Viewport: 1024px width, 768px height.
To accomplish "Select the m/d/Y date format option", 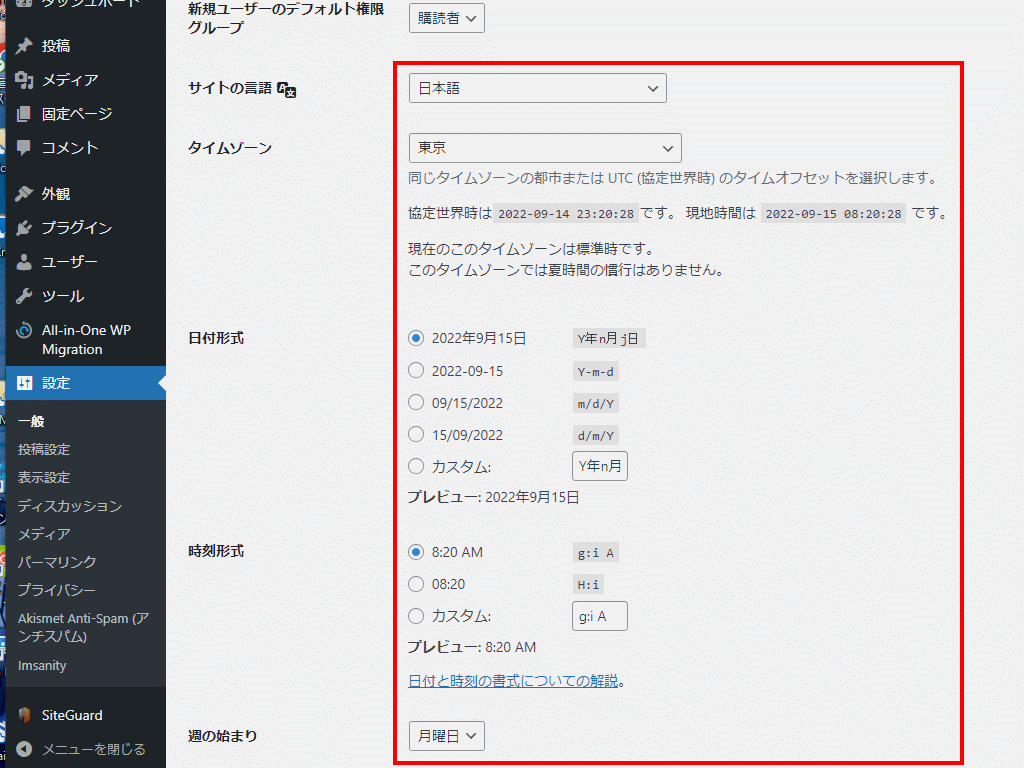I will (x=416, y=403).
